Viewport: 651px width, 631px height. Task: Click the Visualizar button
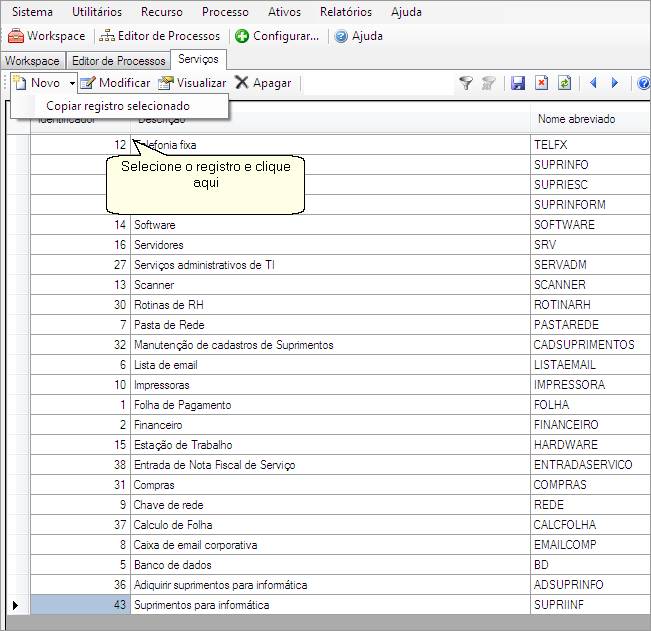(x=192, y=83)
